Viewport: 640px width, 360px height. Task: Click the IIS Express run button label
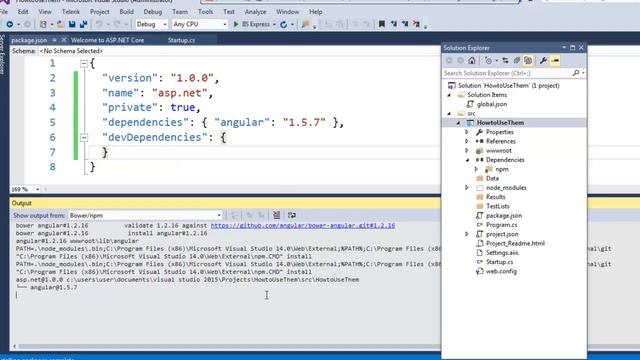[x=256, y=24]
